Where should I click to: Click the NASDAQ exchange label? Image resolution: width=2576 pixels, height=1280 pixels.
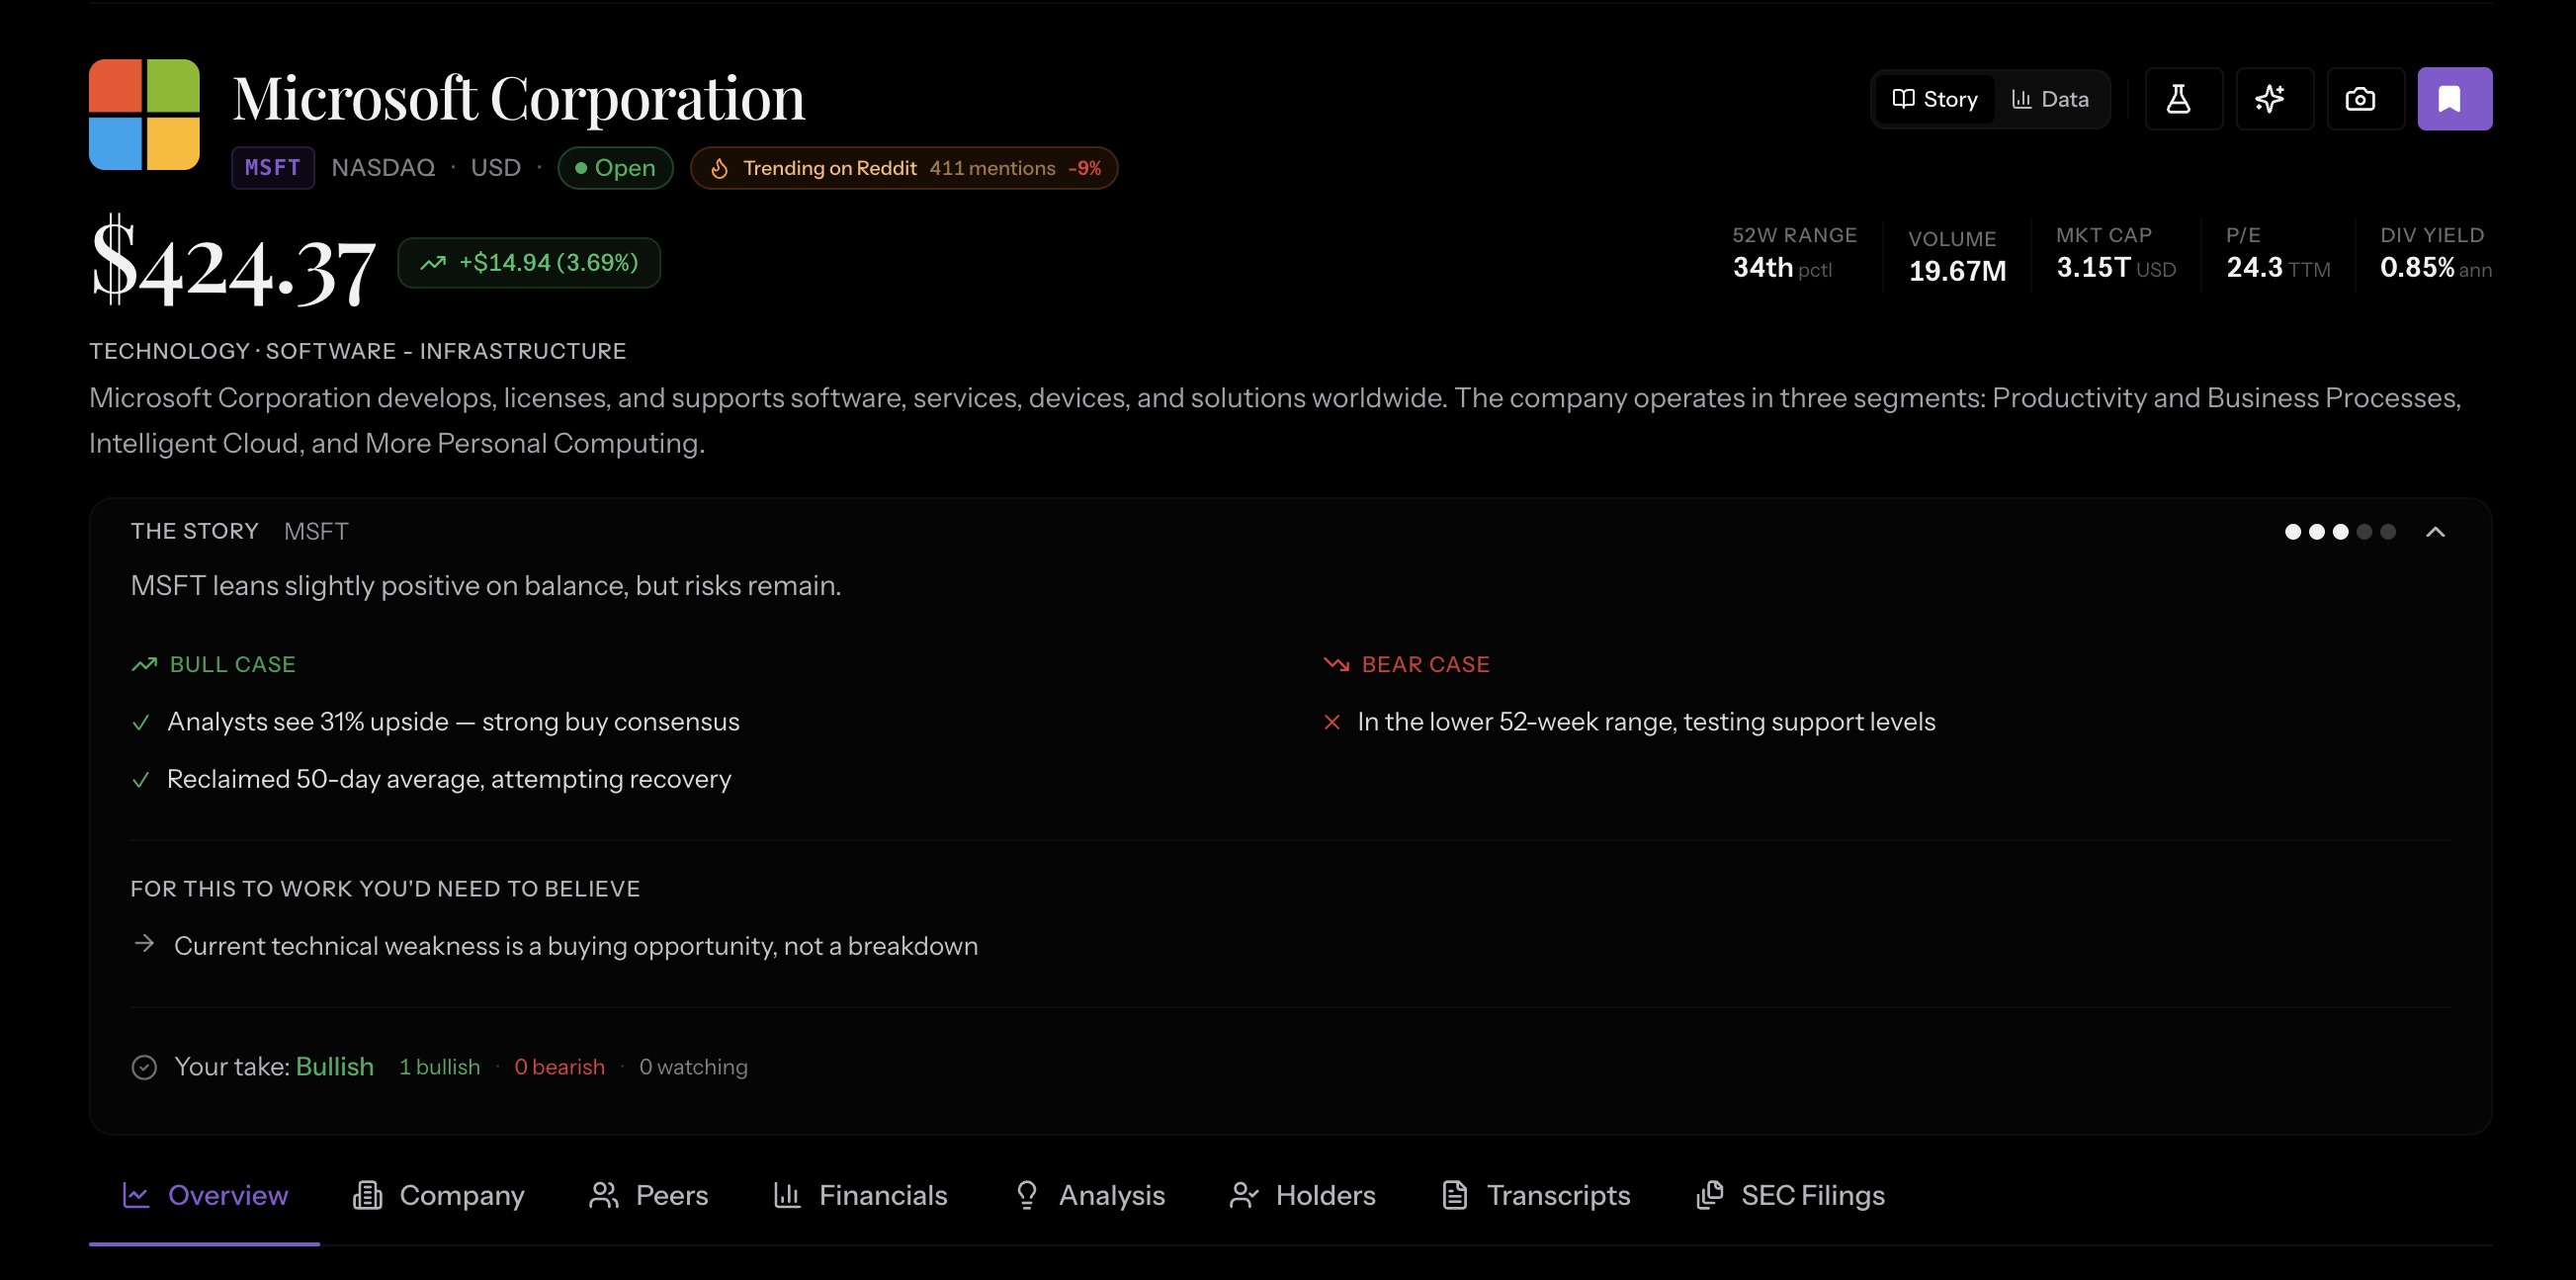(383, 168)
